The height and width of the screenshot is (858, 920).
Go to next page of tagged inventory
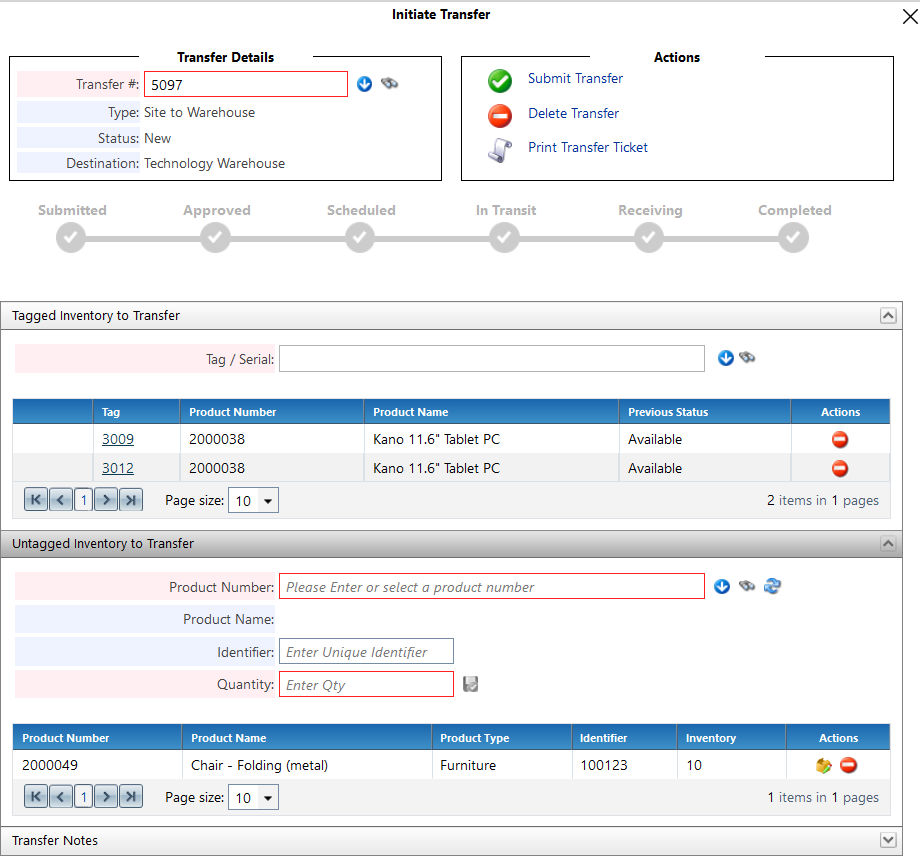(106, 500)
